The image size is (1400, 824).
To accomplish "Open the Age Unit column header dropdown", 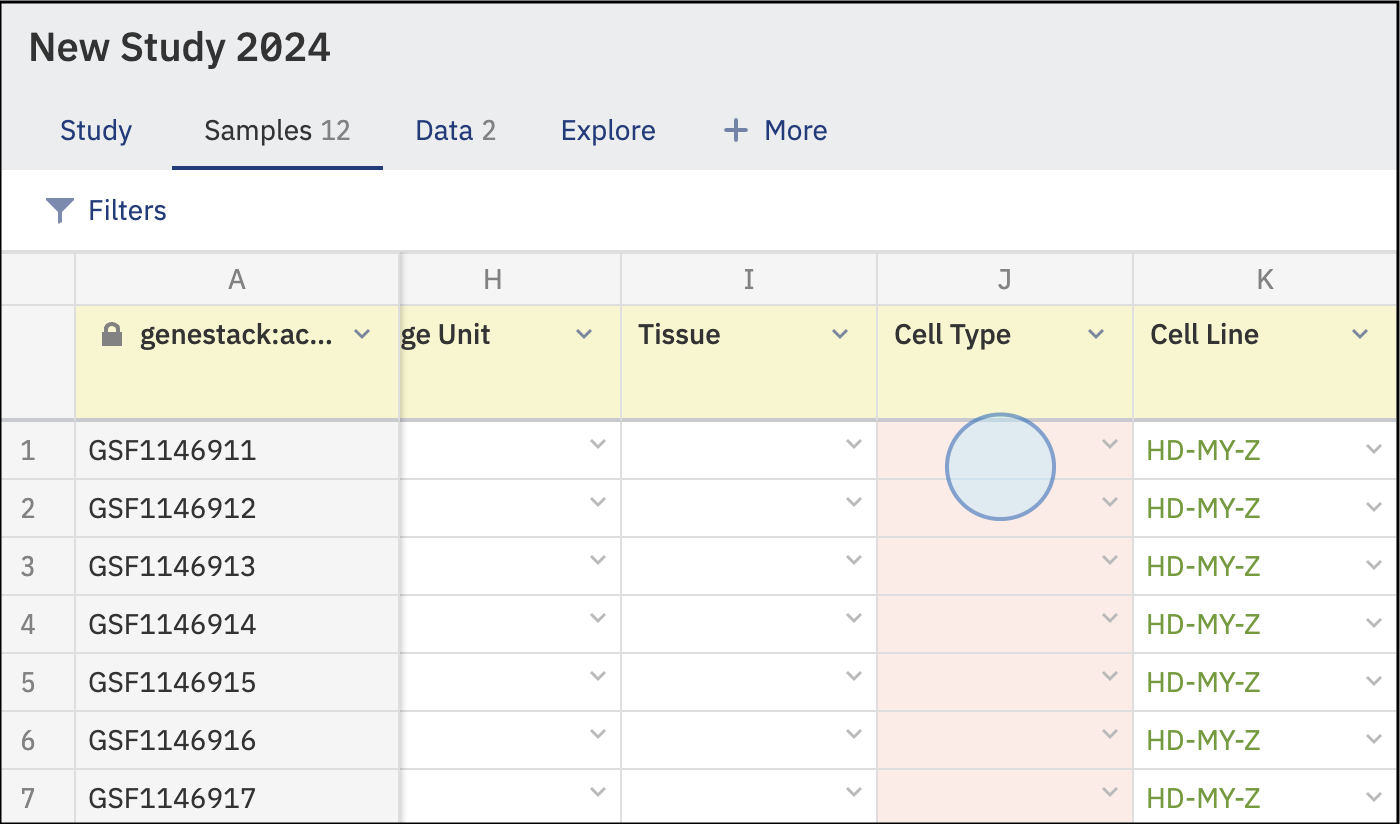I will [585, 334].
